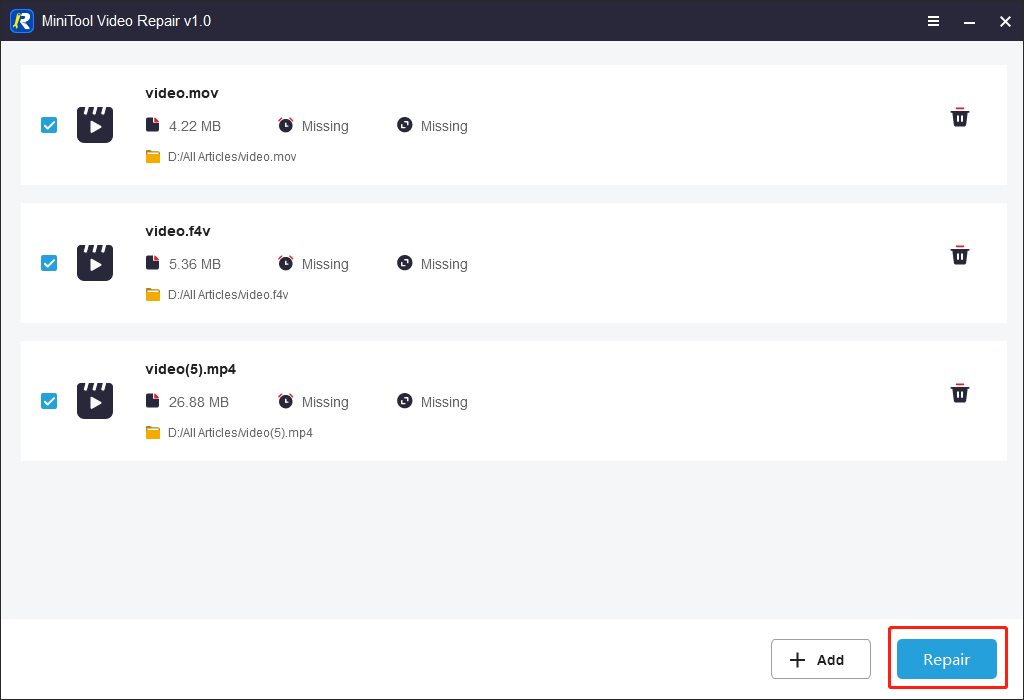Viewport: 1024px width, 700px height.
Task: Click the file size icon beside 26.88 MB
Action: [x=152, y=400]
